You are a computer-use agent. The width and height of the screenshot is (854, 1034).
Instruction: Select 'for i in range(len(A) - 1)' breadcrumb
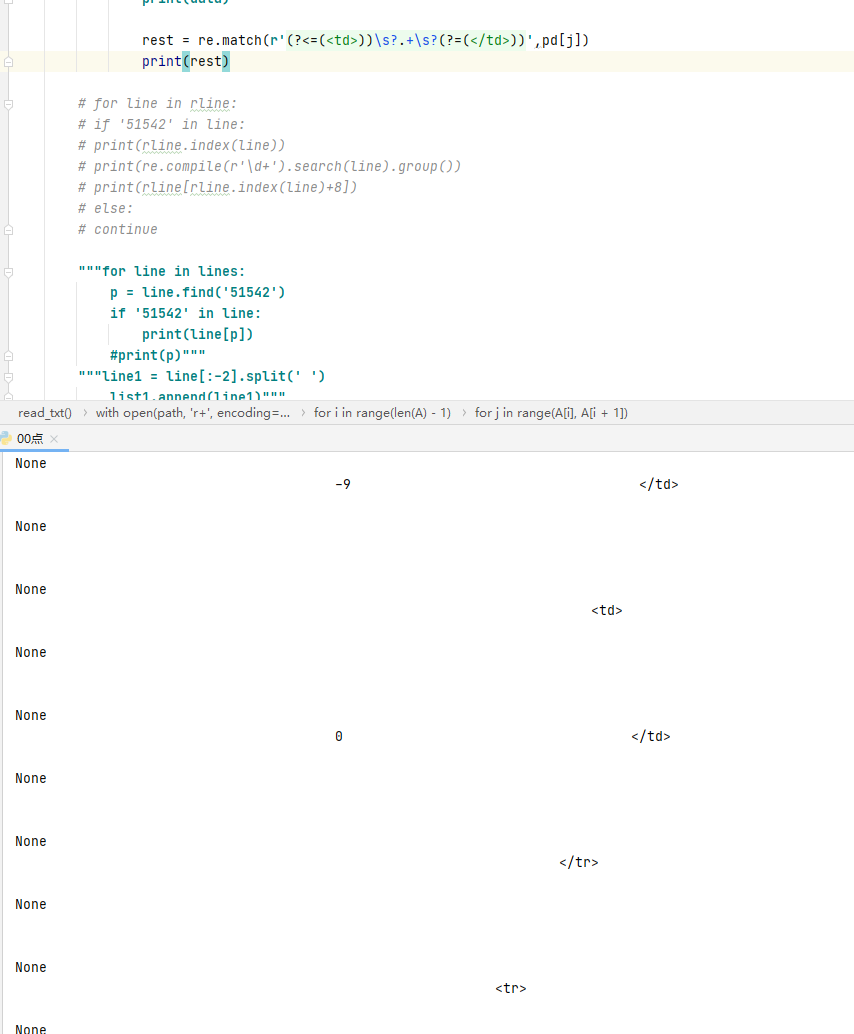[x=382, y=413]
